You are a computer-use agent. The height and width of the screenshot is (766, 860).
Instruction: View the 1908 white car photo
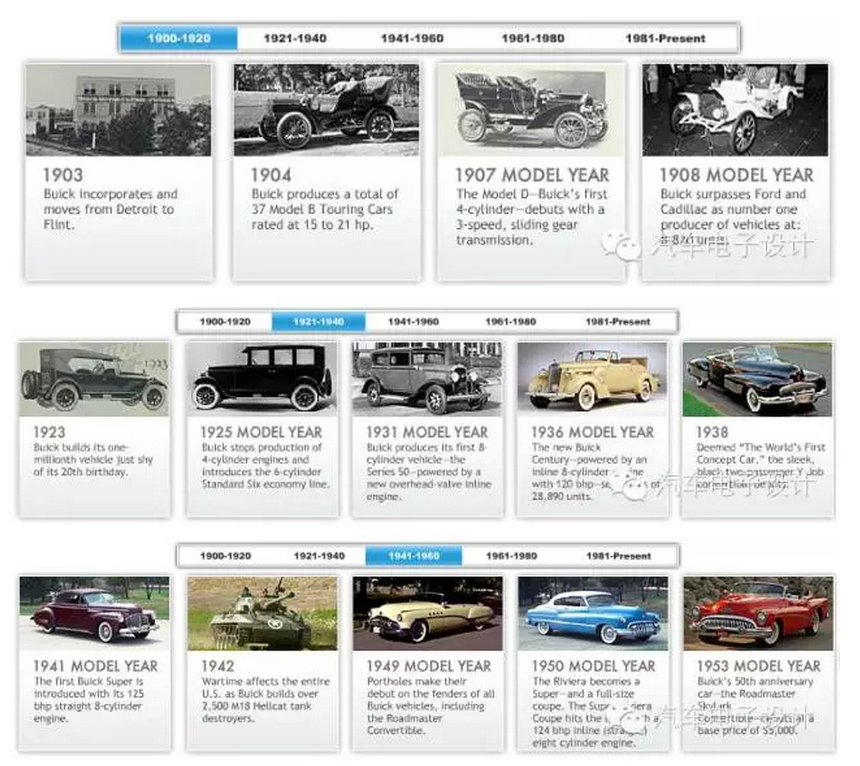[735, 110]
